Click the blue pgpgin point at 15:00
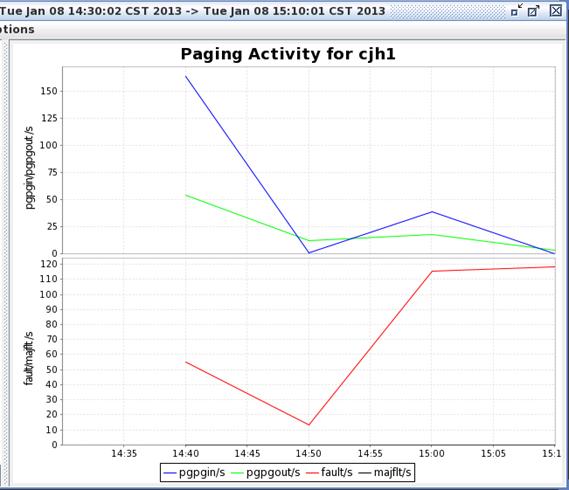 (x=432, y=212)
